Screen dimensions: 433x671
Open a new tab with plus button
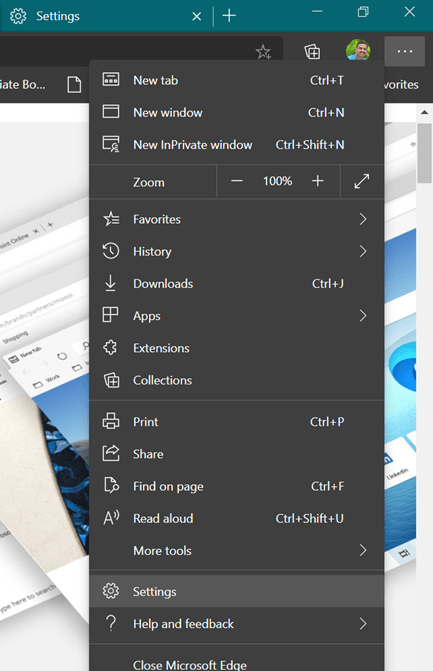coord(229,16)
